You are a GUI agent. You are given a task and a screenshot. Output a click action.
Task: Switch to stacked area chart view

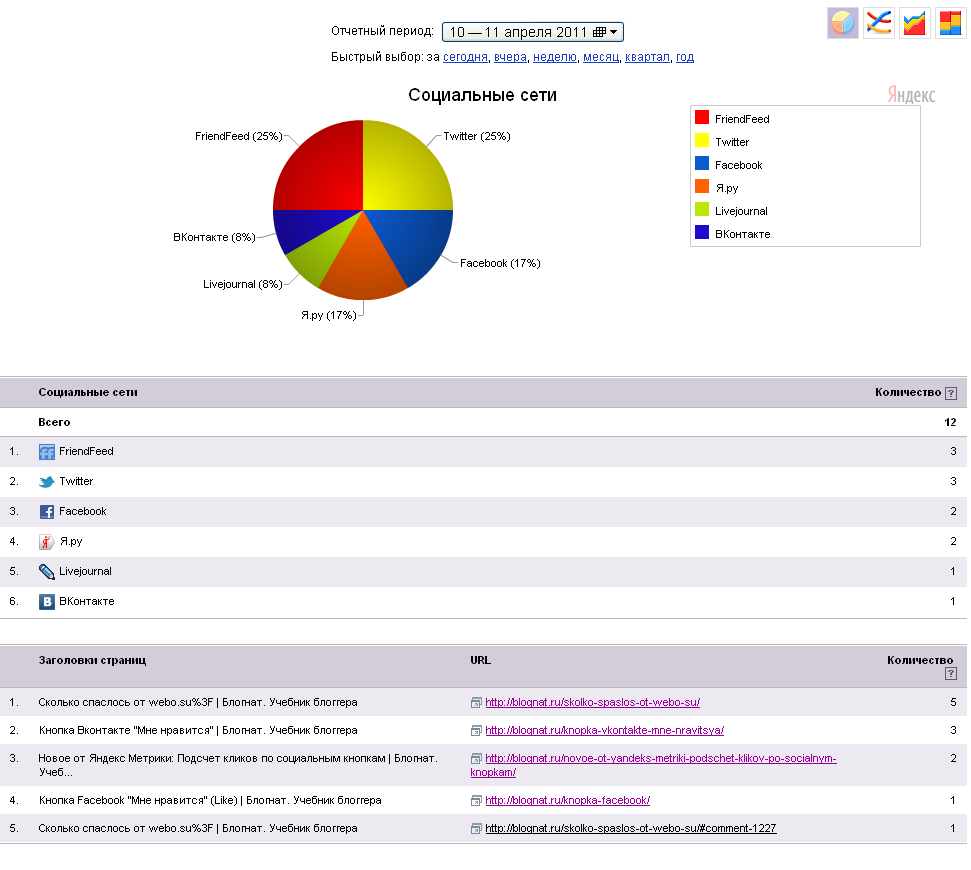(x=914, y=23)
